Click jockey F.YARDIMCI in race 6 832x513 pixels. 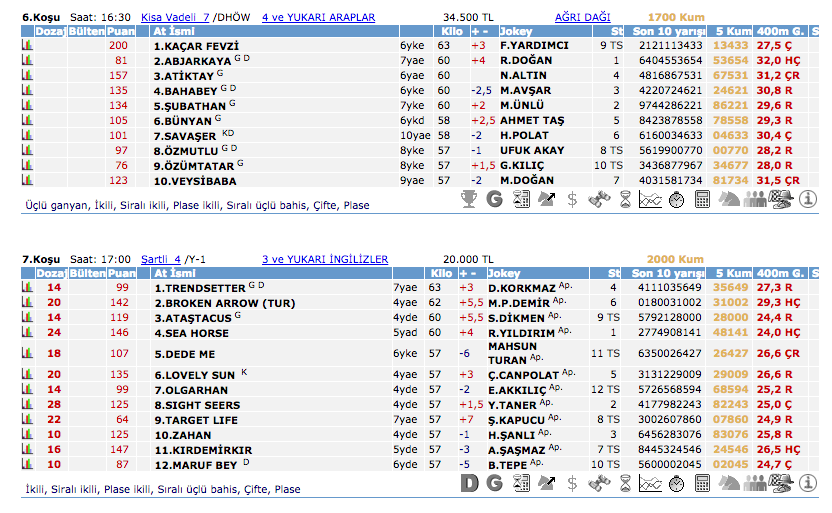click(x=534, y=46)
